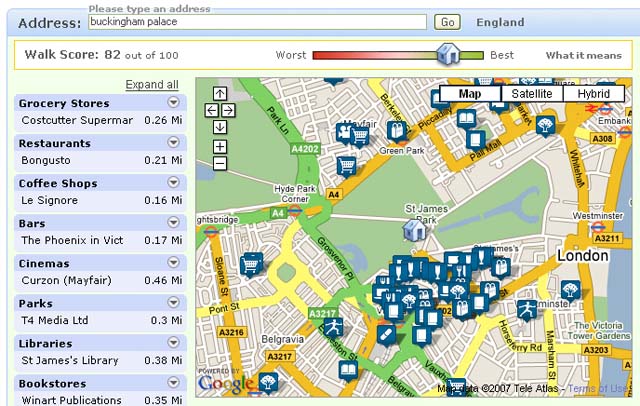The width and height of the screenshot is (640, 406).
Task: Click the open book marker near Piccadilly
Action: point(466,119)
